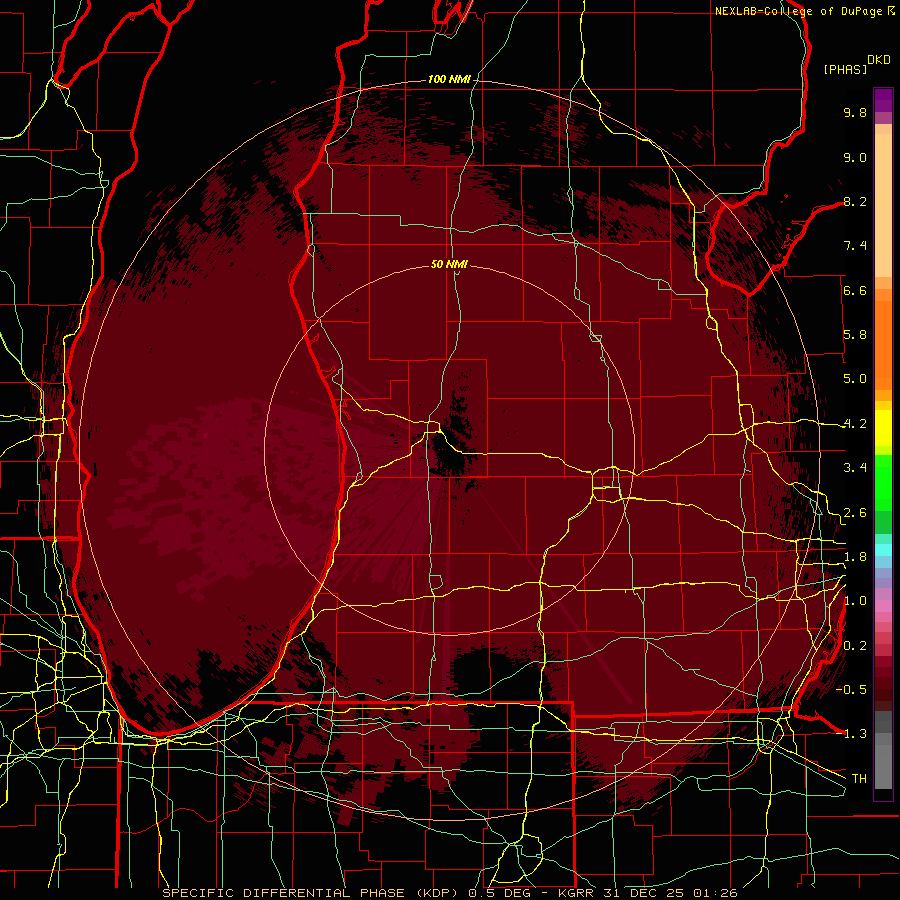The image size is (900, 900).
Task: Click the 100 NMI range ring label
Action: (449, 79)
